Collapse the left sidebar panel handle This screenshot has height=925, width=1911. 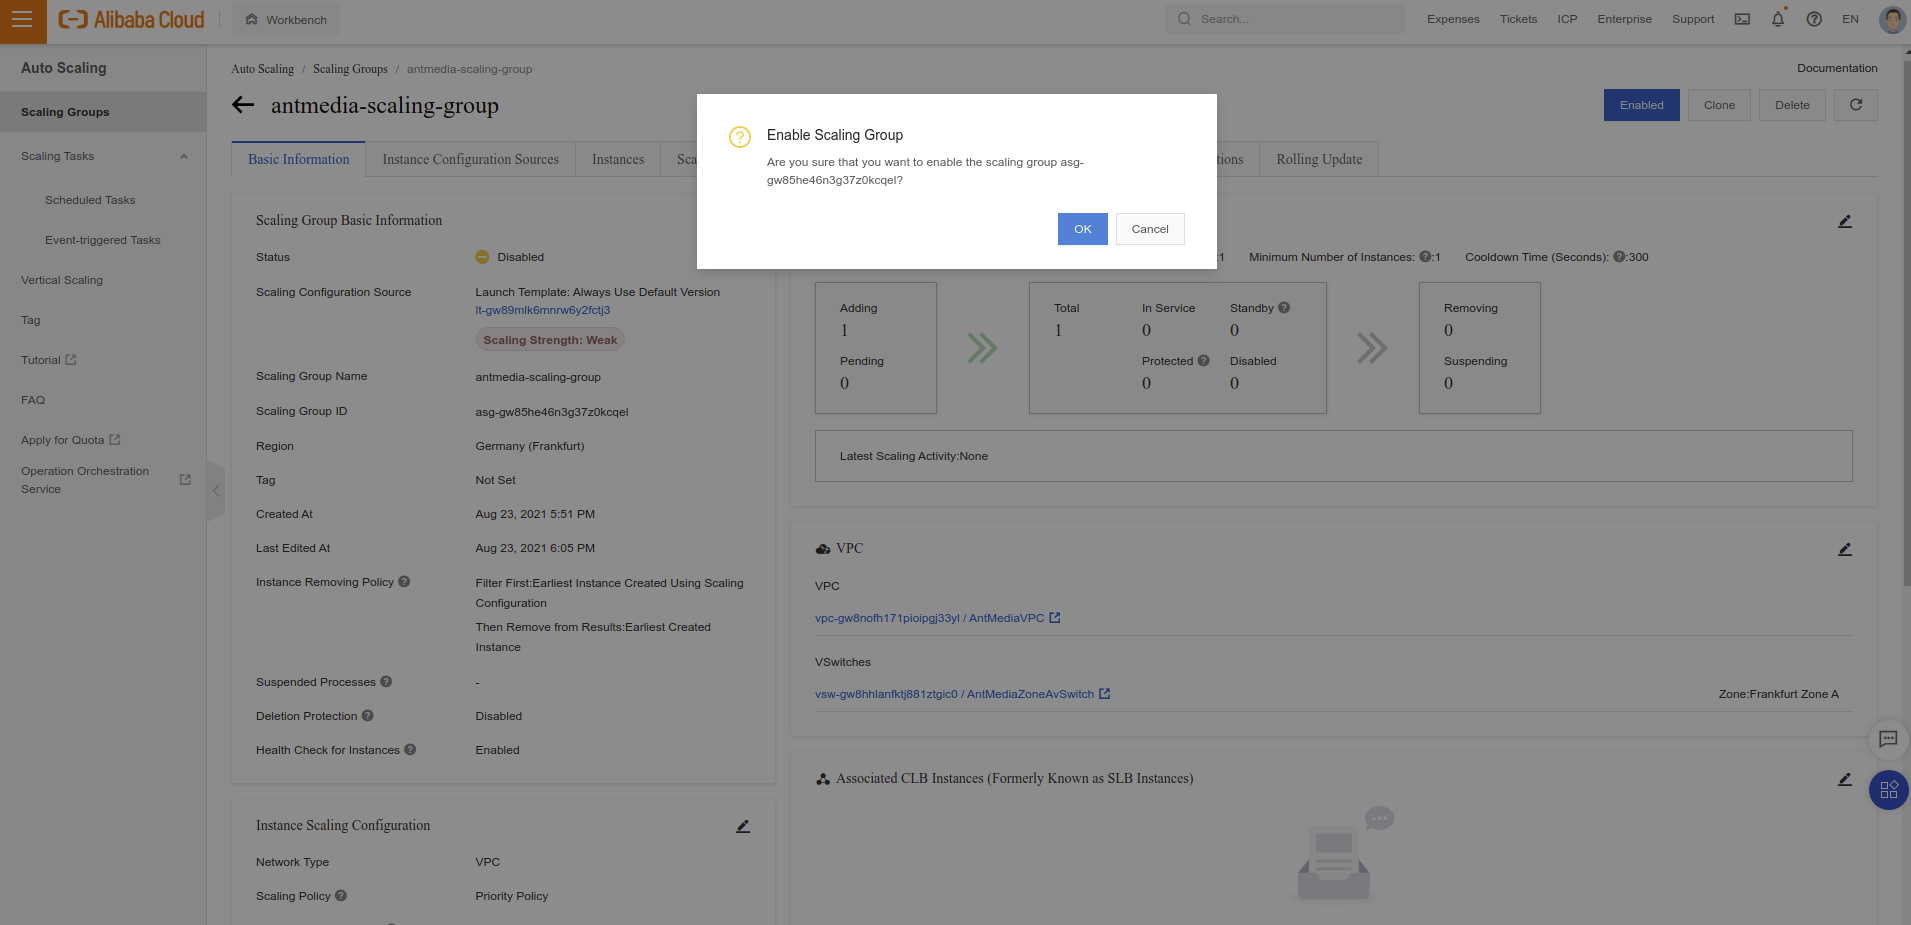pos(216,491)
